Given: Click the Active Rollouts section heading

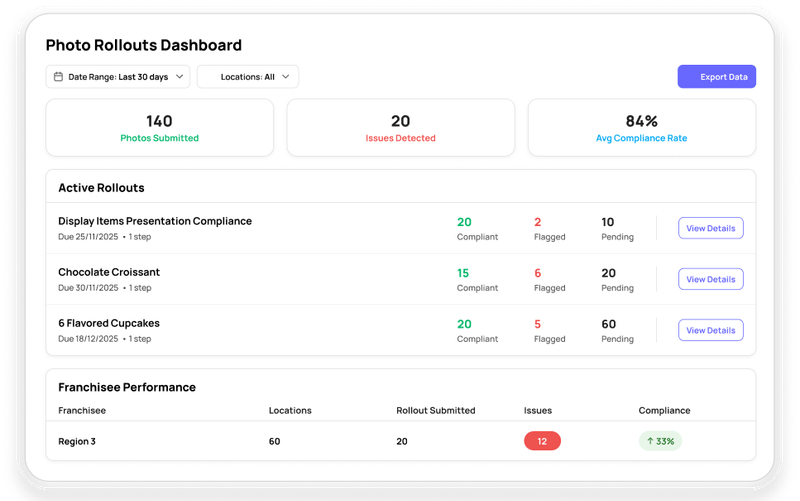Looking at the screenshot, I should 101,188.
